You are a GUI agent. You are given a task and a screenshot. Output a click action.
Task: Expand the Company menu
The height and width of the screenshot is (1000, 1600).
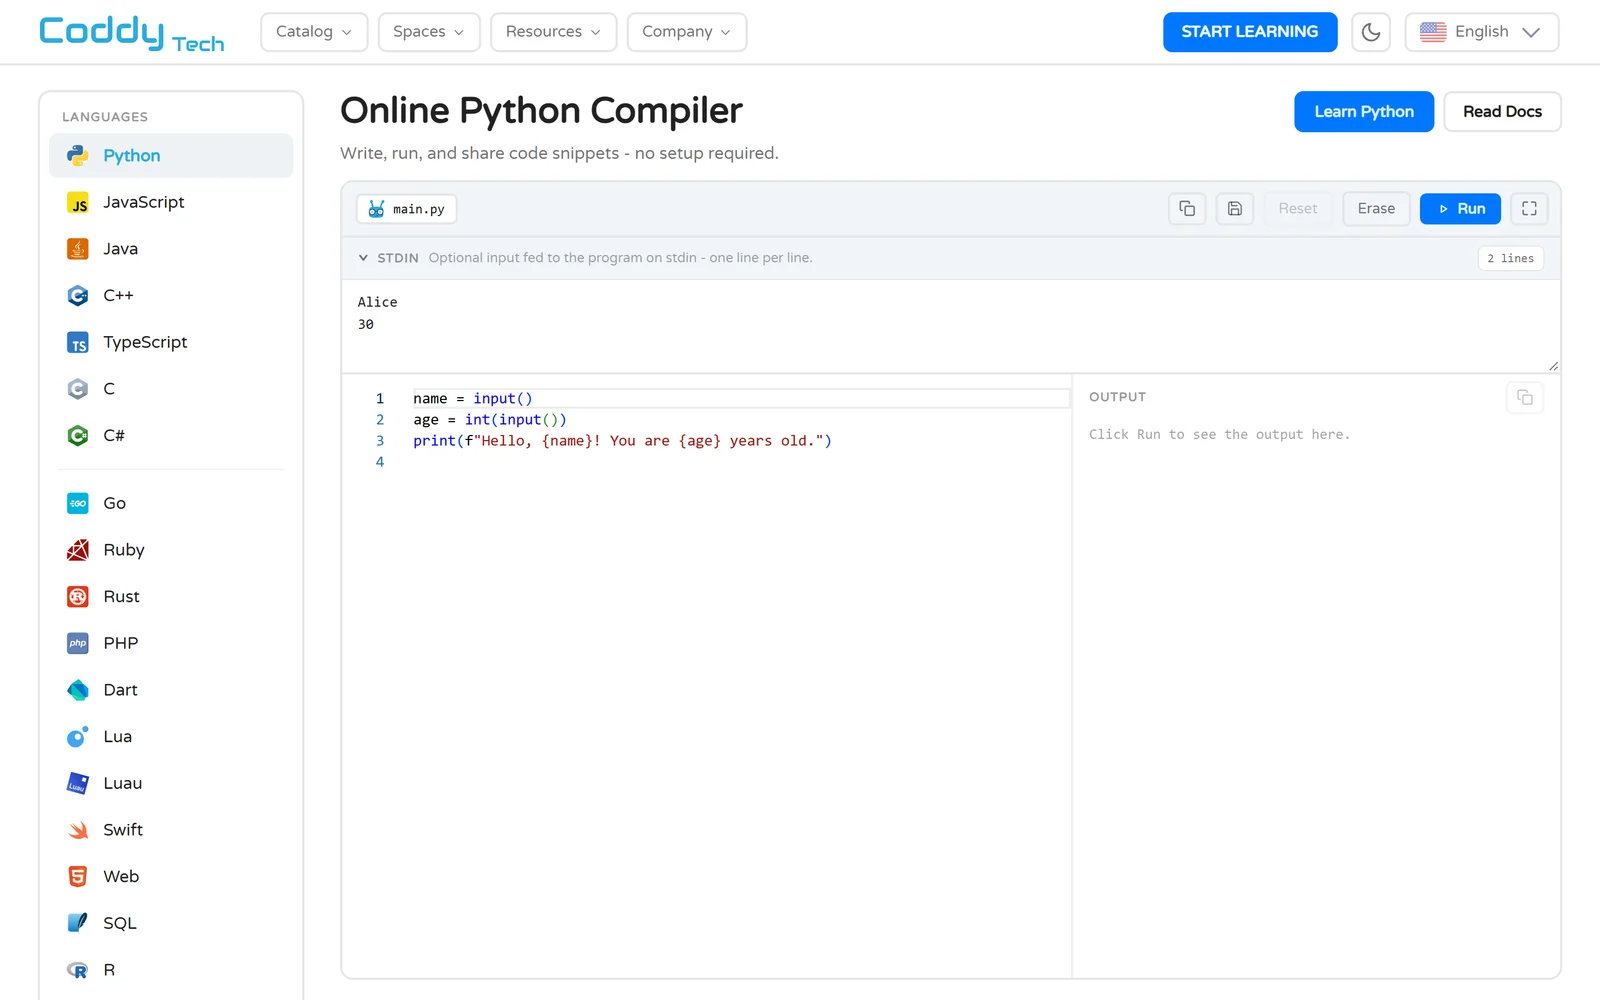click(x=687, y=32)
